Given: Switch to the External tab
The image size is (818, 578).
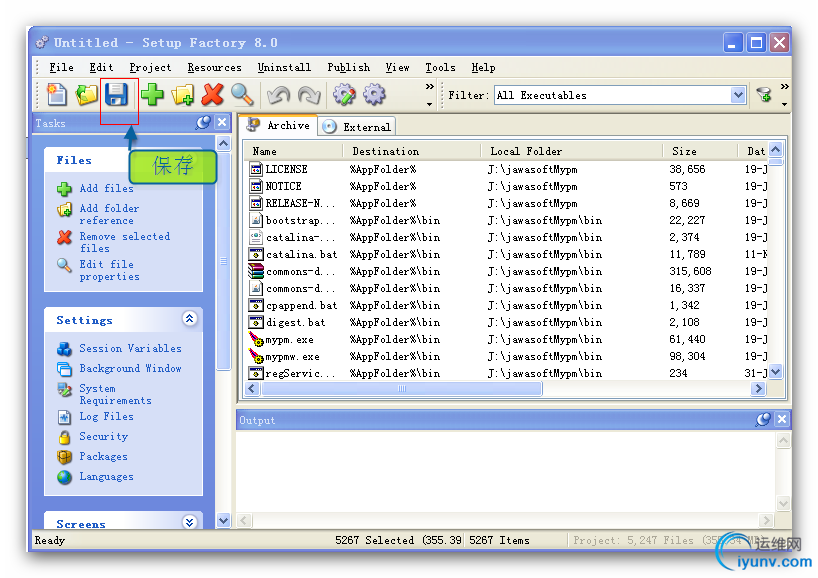Looking at the screenshot, I should click(357, 127).
